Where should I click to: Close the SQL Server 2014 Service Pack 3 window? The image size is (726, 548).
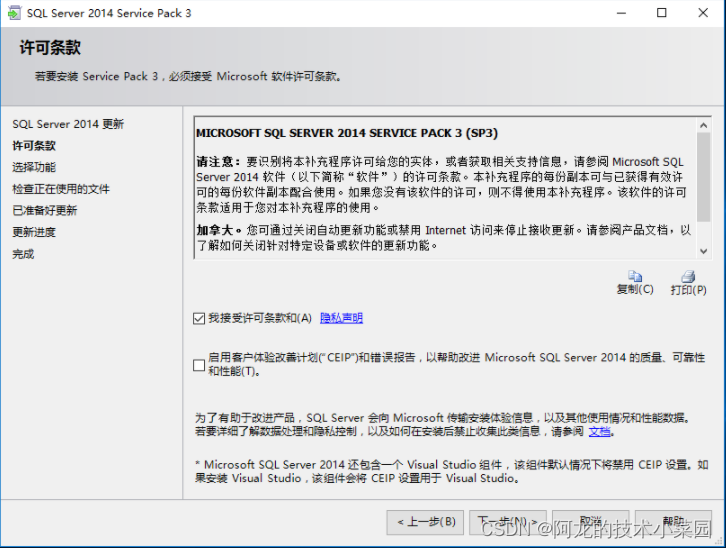coord(703,13)
